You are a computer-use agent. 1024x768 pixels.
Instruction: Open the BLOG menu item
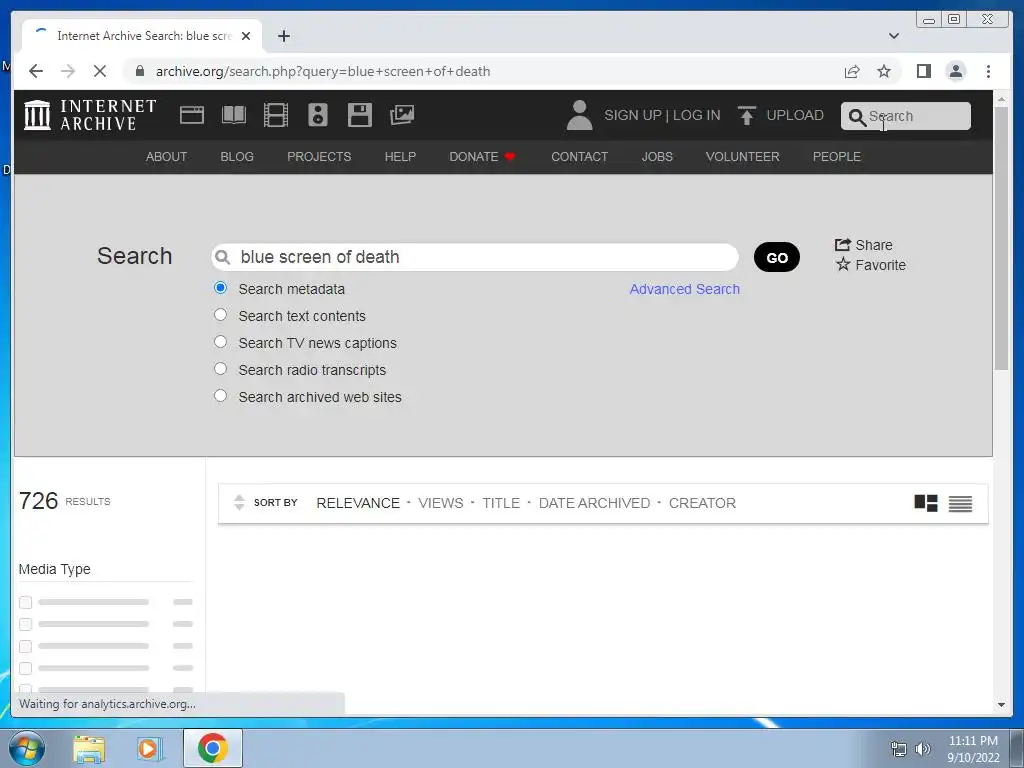(x=237, y=157)
